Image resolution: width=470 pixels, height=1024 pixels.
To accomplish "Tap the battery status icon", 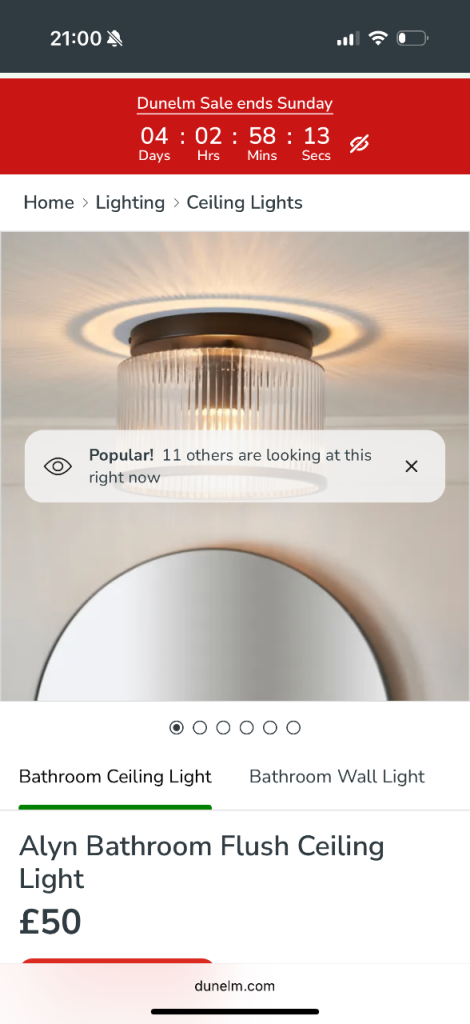I will 412,39.
